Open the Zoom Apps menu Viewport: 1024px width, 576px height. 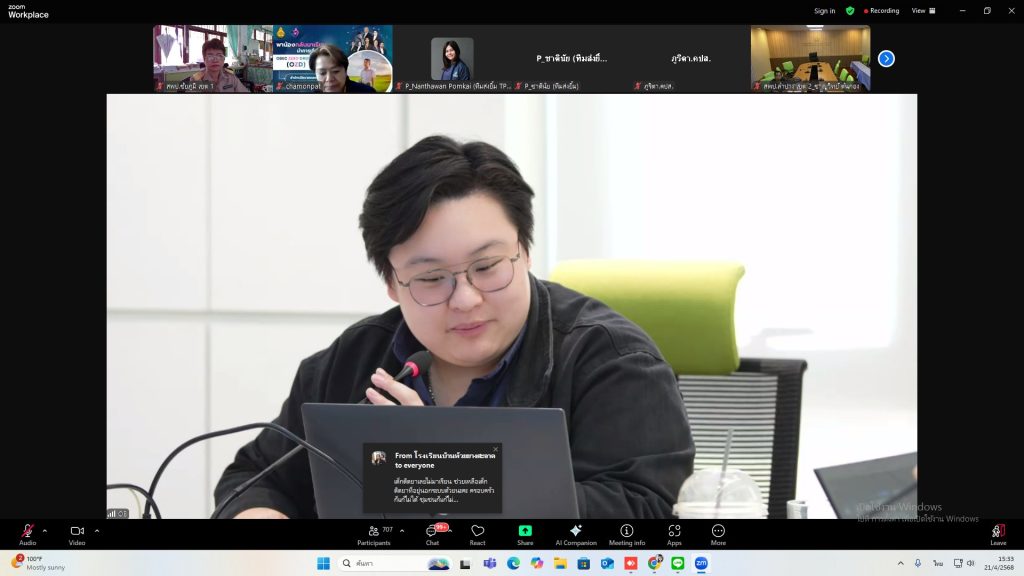pyautogui.click(x=674, y=534)
